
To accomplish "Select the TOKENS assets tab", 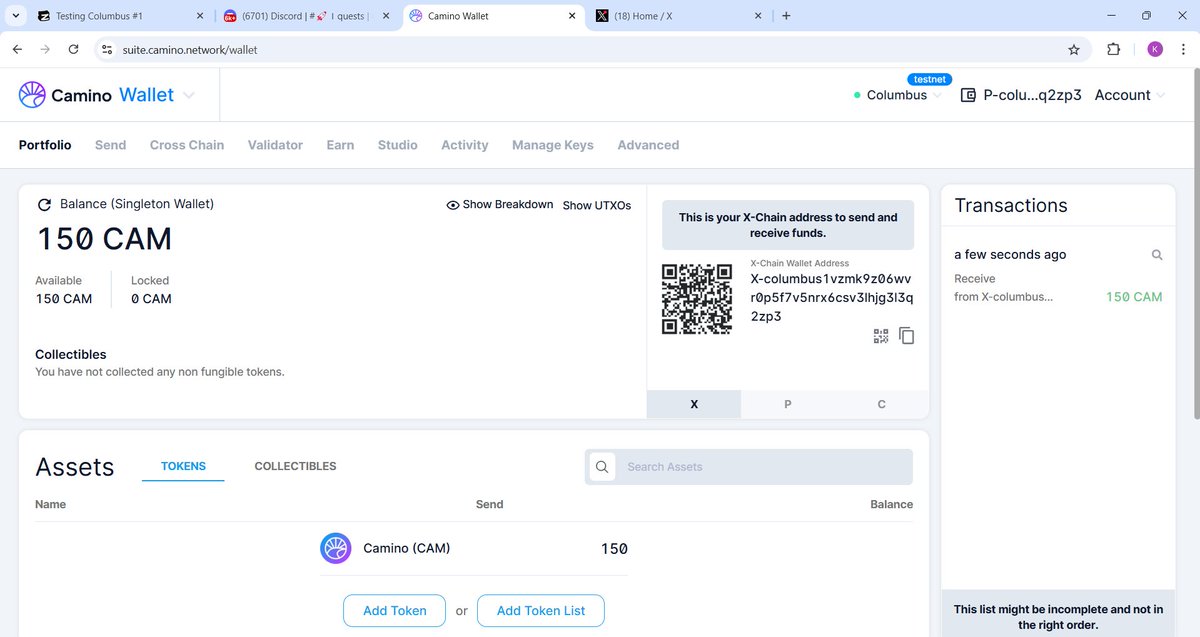I will click(183, 466).
